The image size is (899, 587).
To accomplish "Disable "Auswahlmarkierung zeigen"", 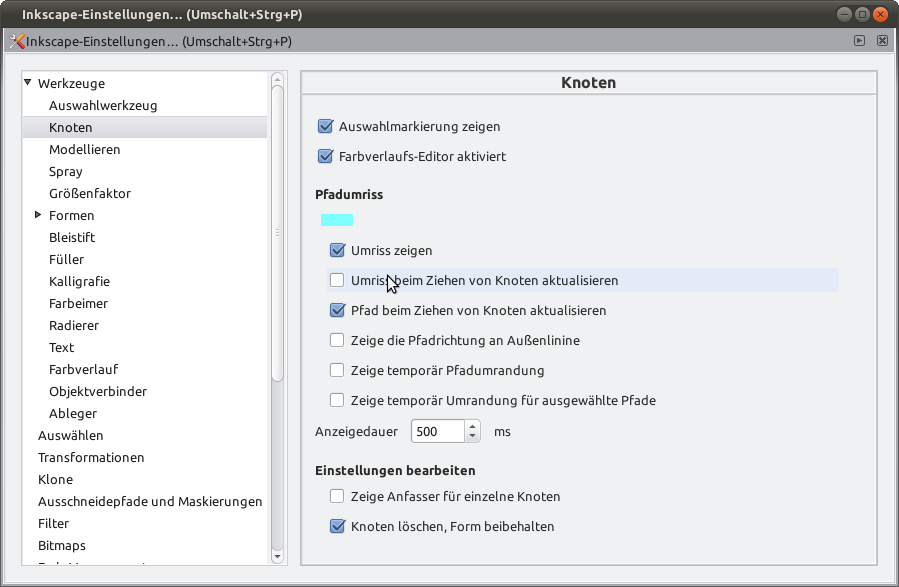I will coord(324,126).
